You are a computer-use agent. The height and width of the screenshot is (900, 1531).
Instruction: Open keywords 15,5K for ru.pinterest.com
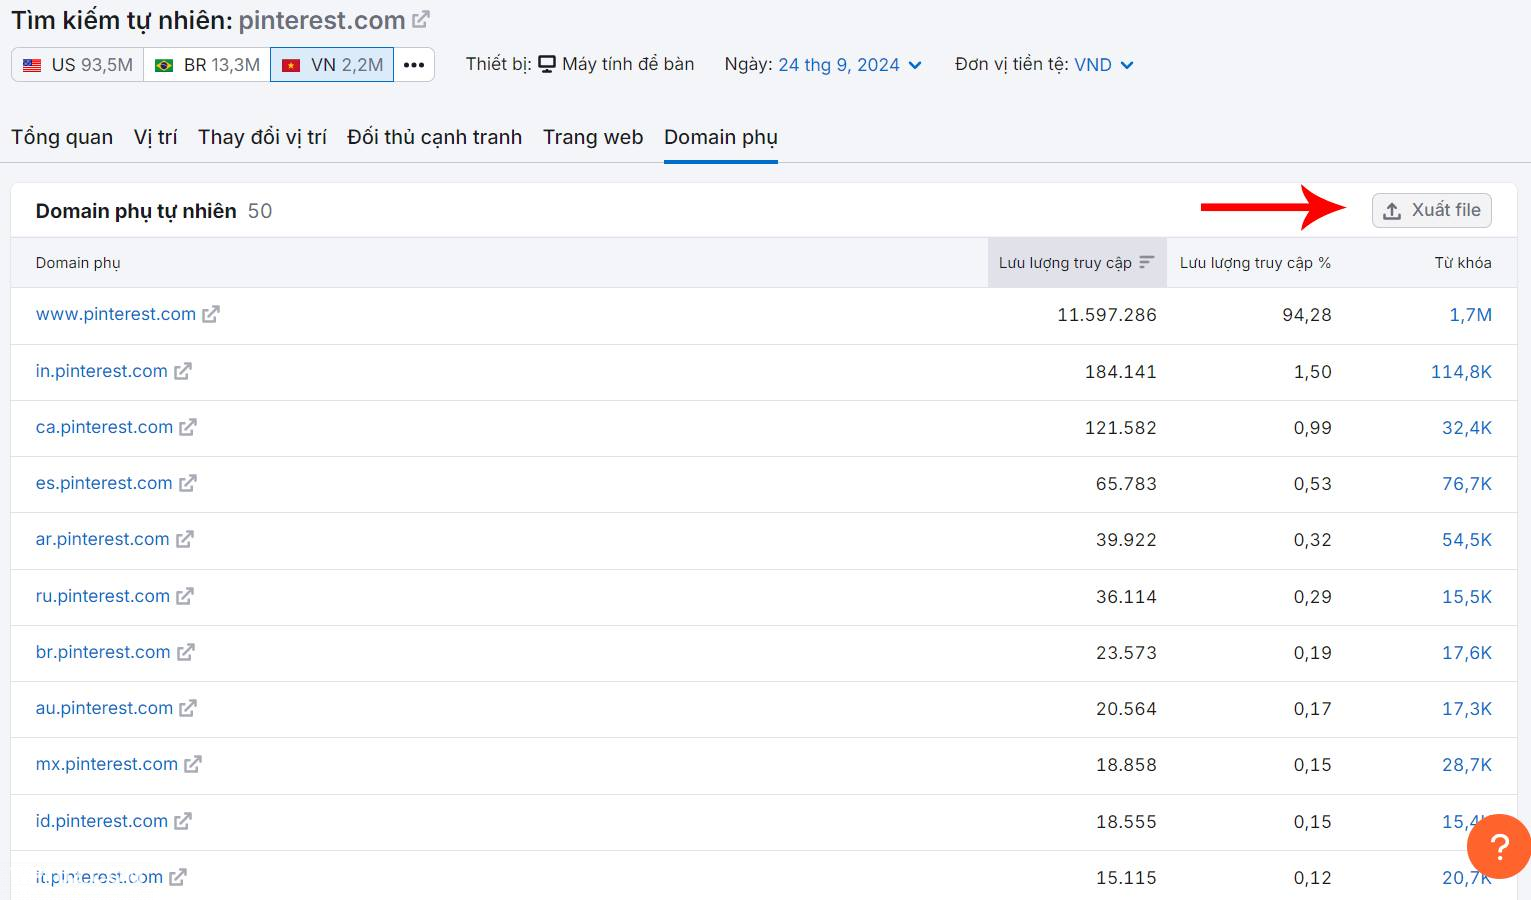coord(1467,597)
